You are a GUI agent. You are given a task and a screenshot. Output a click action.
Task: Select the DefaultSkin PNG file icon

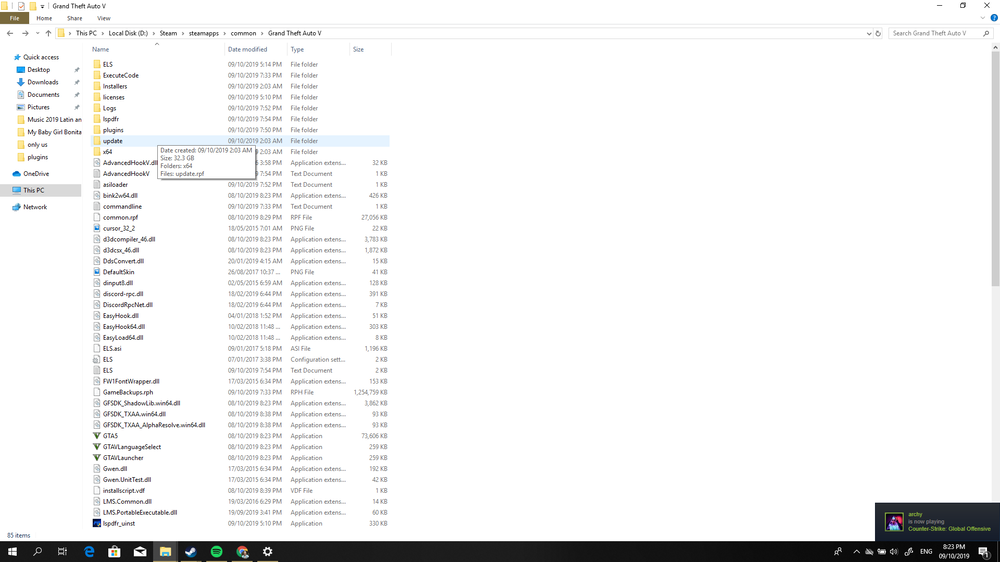pos(97,272)
